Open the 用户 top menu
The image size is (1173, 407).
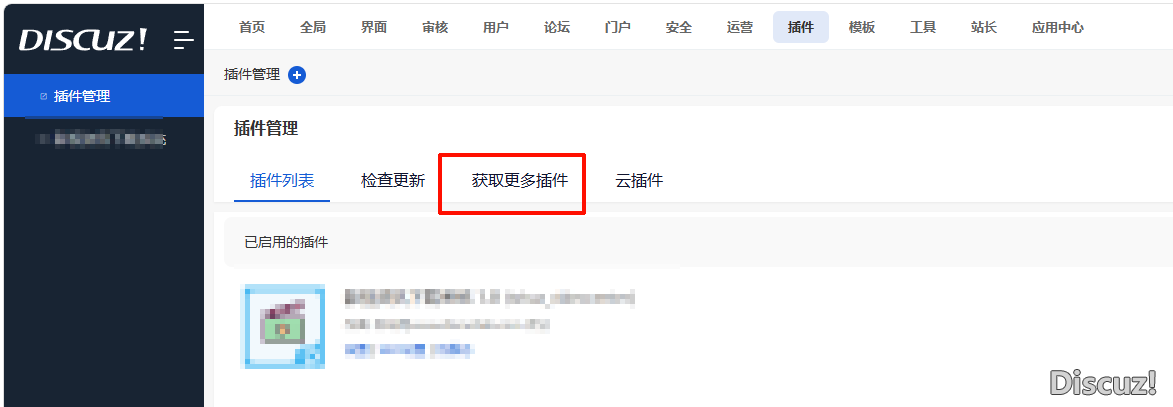pyautogui.click(x=496, y=28)
